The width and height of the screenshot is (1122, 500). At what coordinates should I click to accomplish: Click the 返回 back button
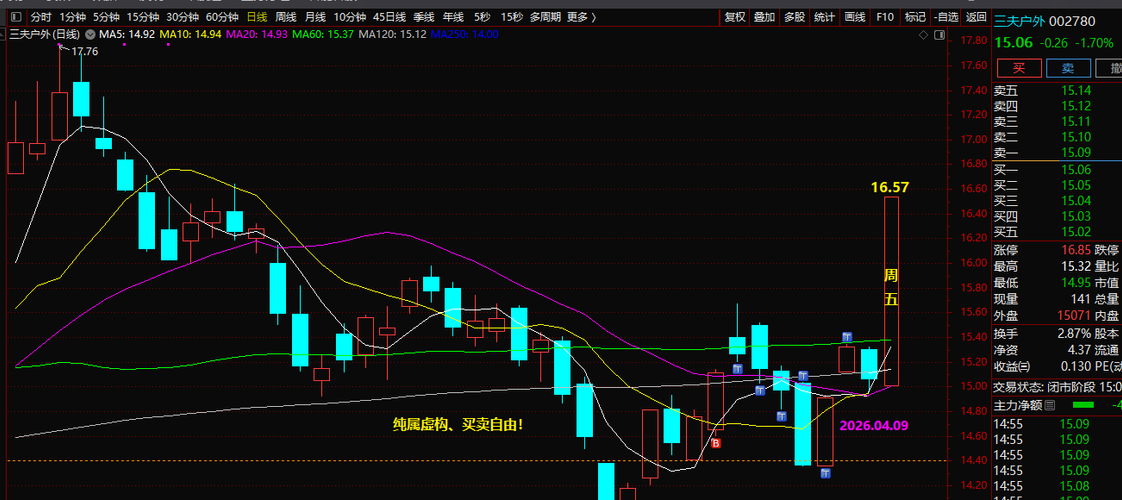point(975,17)
